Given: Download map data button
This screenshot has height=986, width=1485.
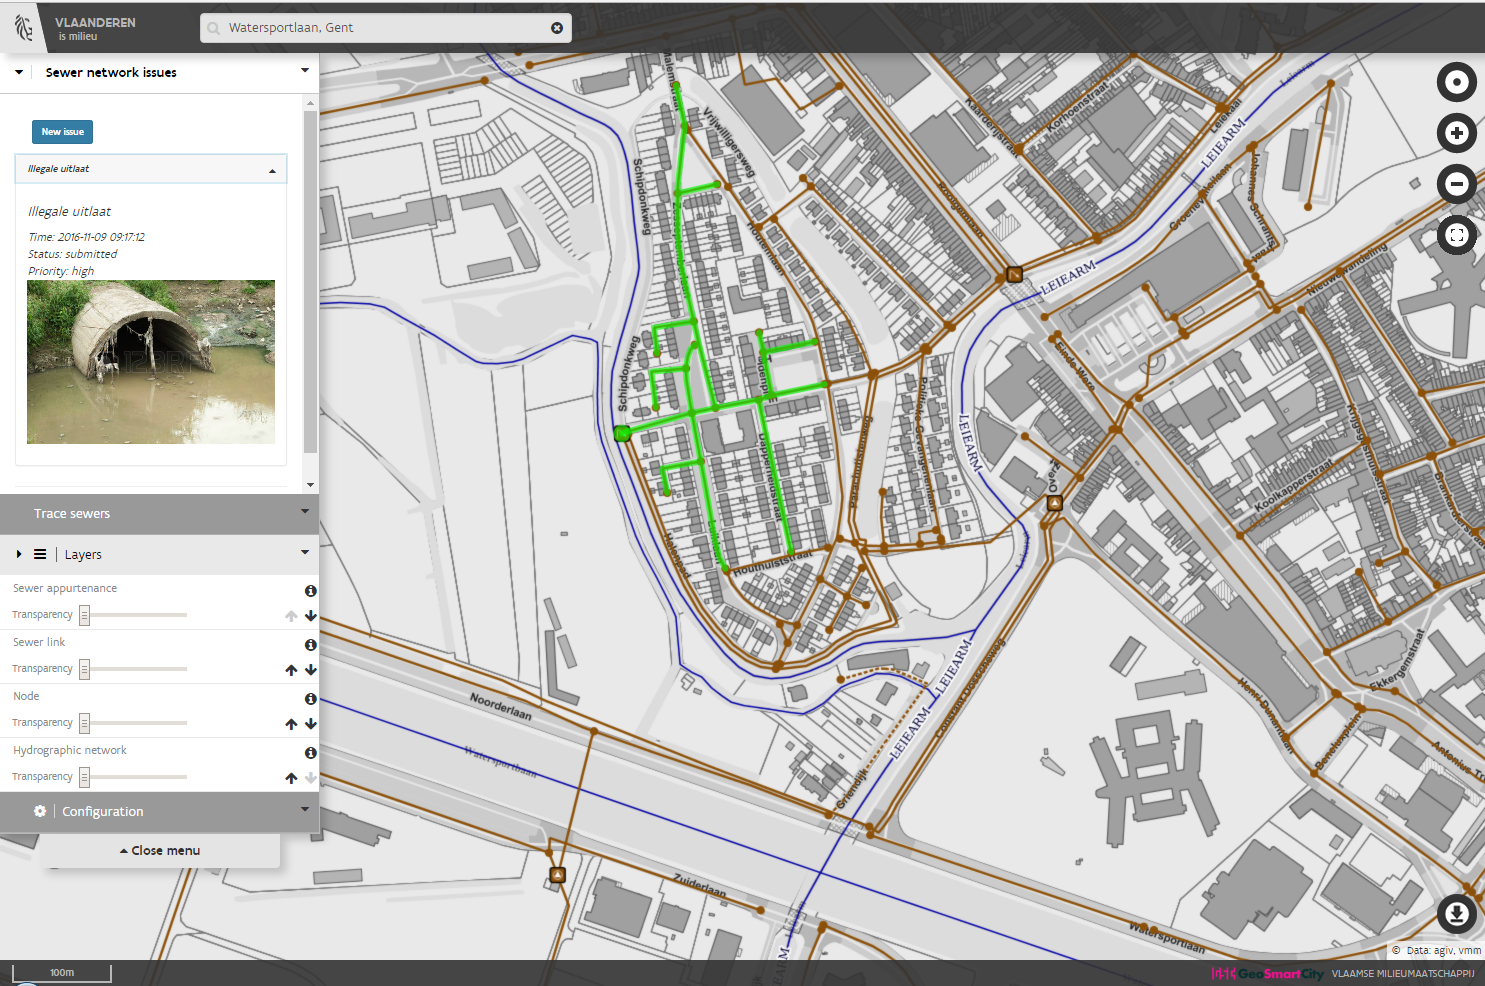Looking at the screenshot, I should coord(1457,913).
